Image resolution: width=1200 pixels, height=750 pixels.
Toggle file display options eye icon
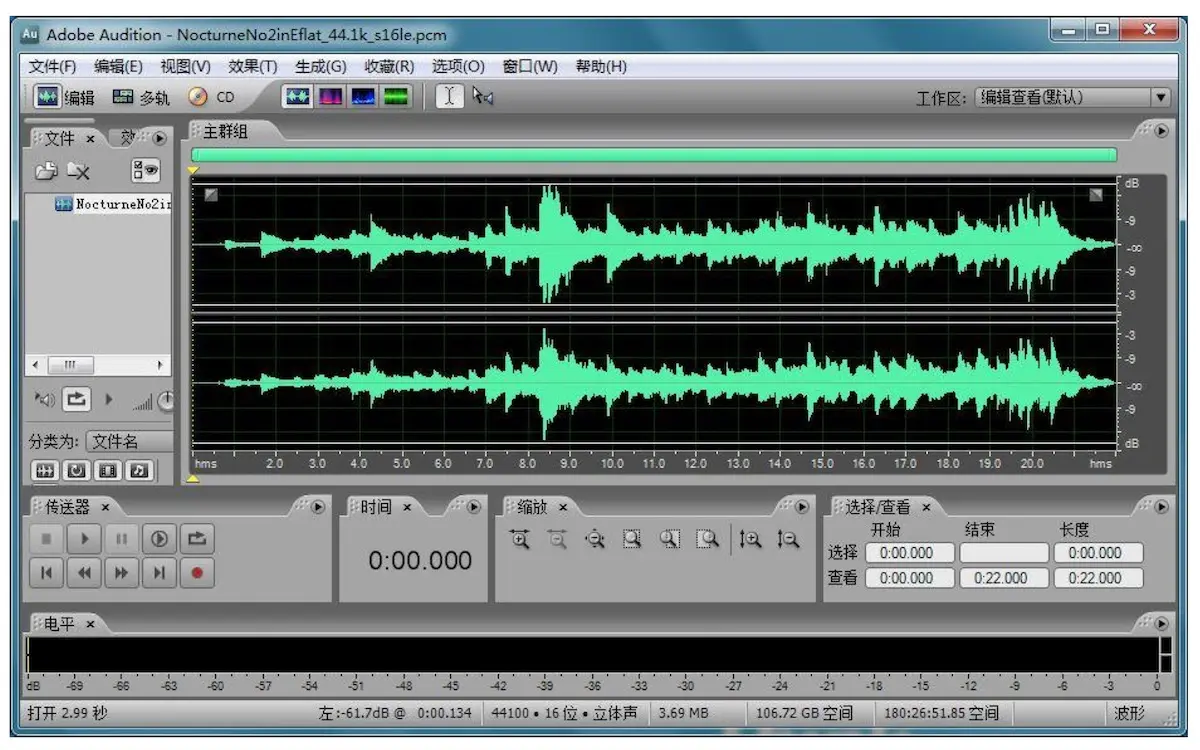(145, 171)
